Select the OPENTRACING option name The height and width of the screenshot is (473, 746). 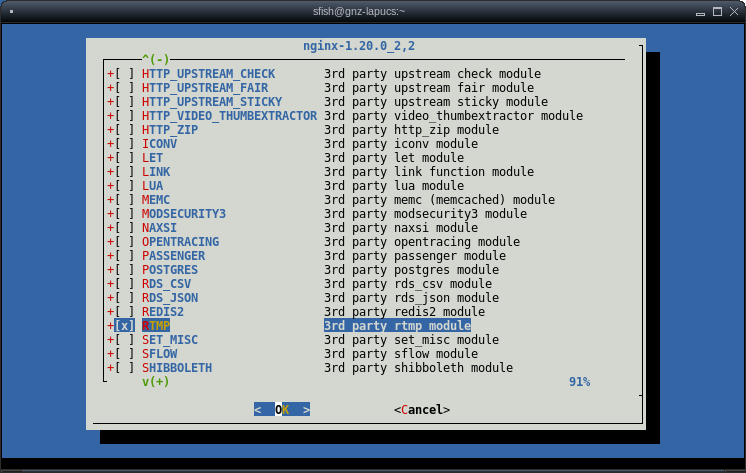click(x=180, y=242)
